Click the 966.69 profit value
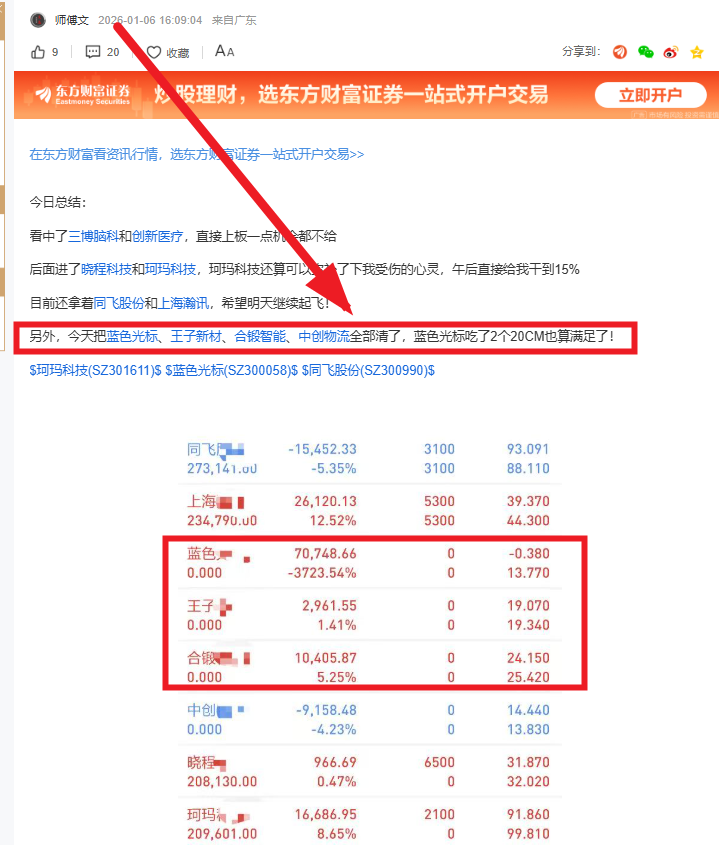Image resolution: width=719 pixels, height=845 pixels. click(x=335, y=763)
